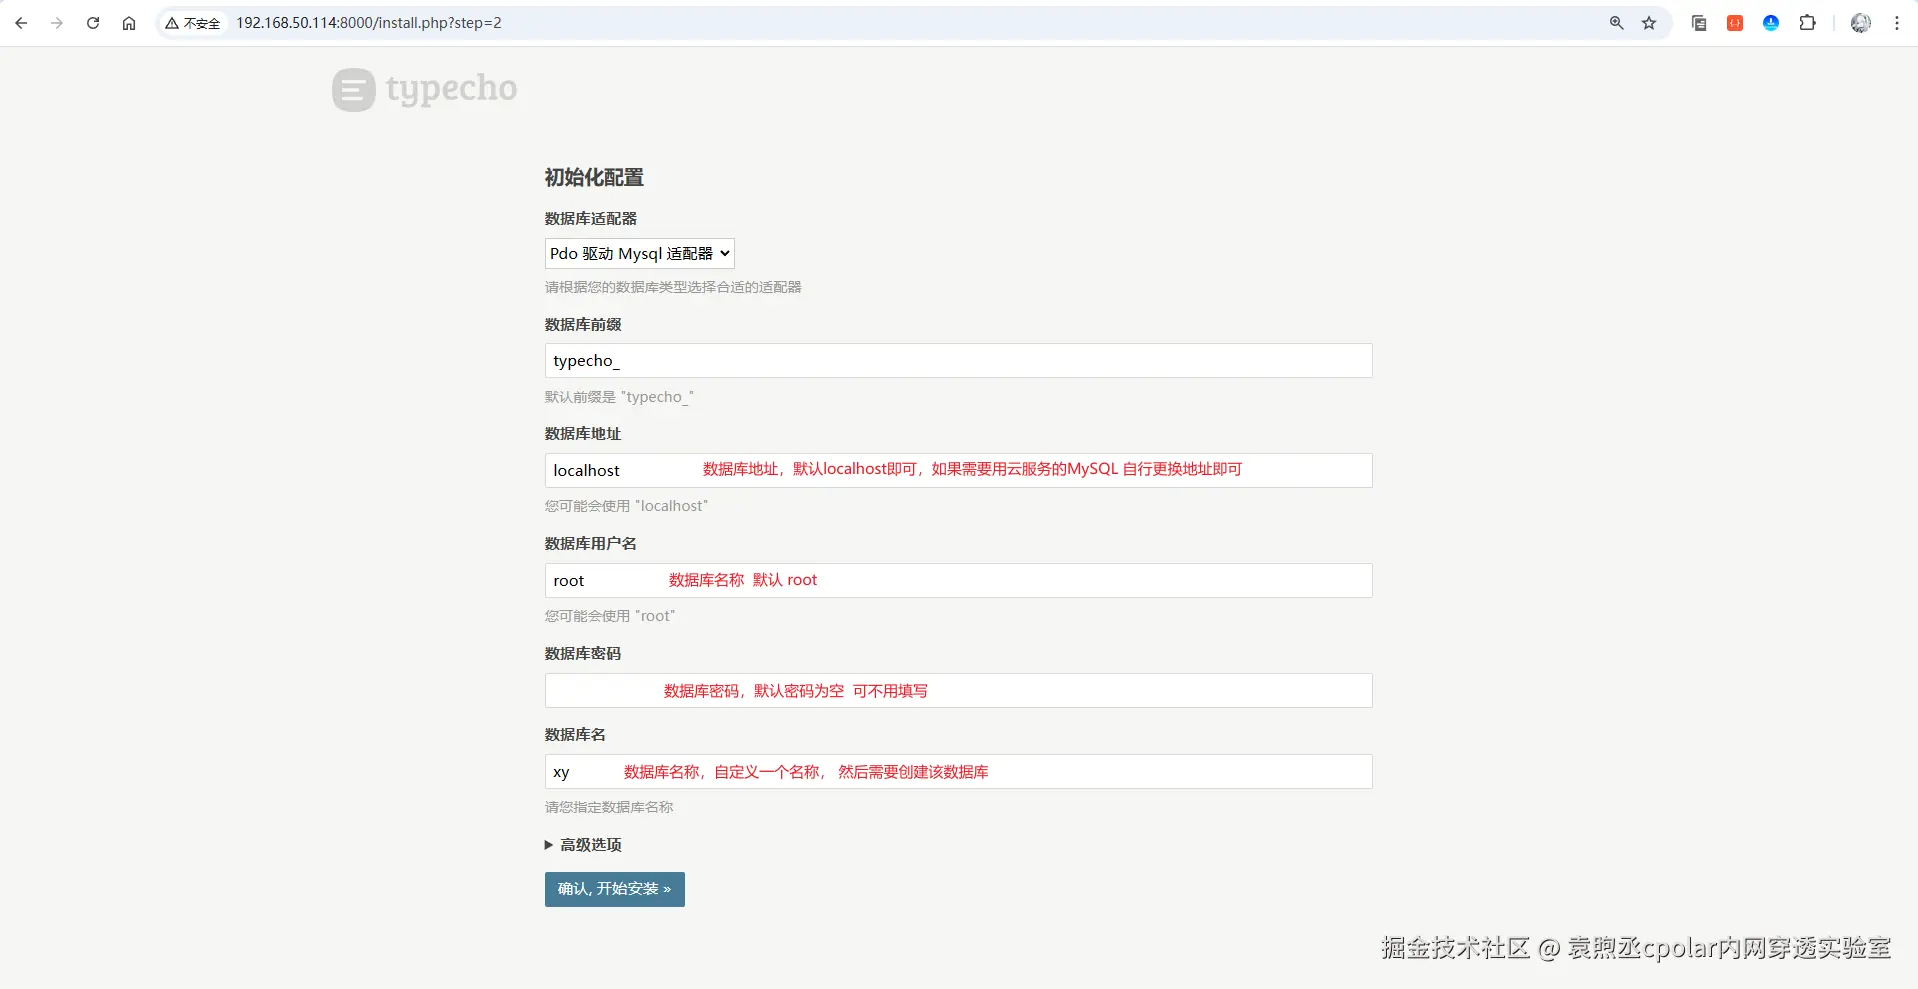Screen dimensions: 1918x989
Task: Open the browser home page
Action: pyautogui.click(x=129, y=23)
